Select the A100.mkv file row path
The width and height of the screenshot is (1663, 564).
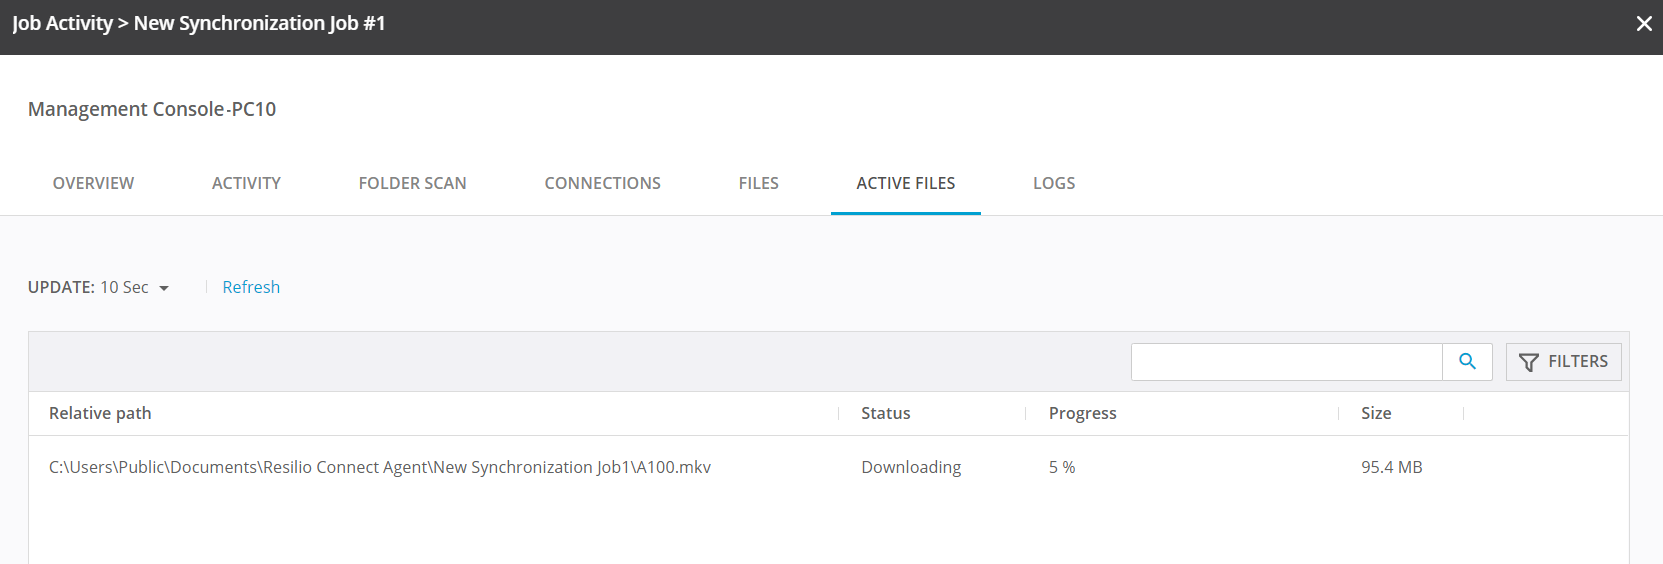coord(379,468)
